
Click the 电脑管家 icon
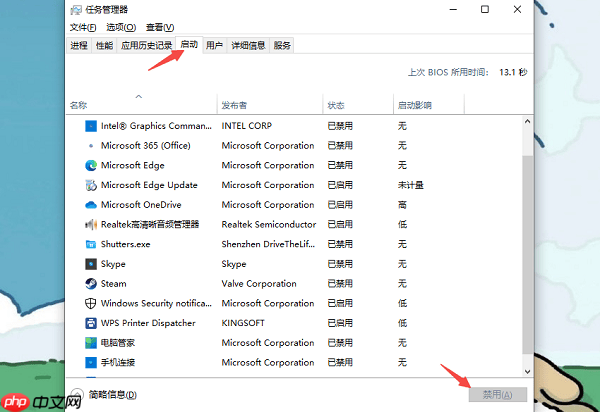pyautogui.click(x=91, y=343)
